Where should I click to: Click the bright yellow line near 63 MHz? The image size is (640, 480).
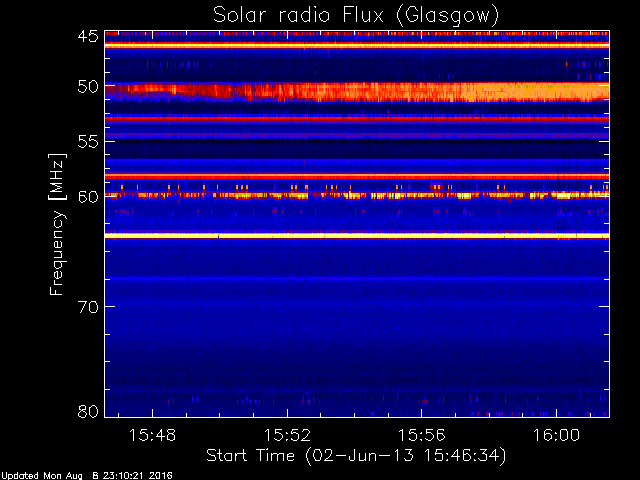[x=357, y=236]
